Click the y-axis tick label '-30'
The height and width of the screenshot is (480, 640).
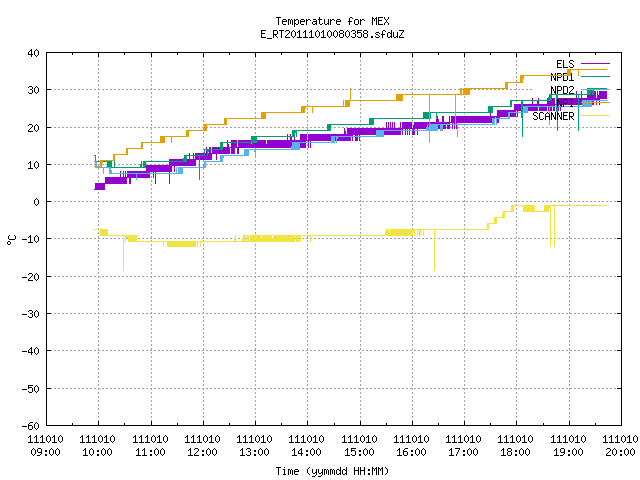tap(31, 314)
